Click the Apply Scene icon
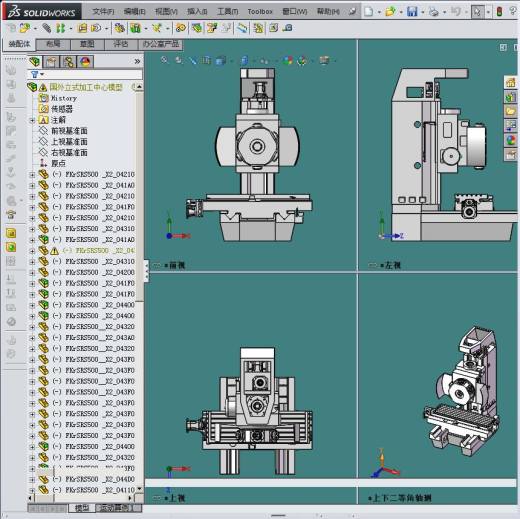 click(302, 61)
